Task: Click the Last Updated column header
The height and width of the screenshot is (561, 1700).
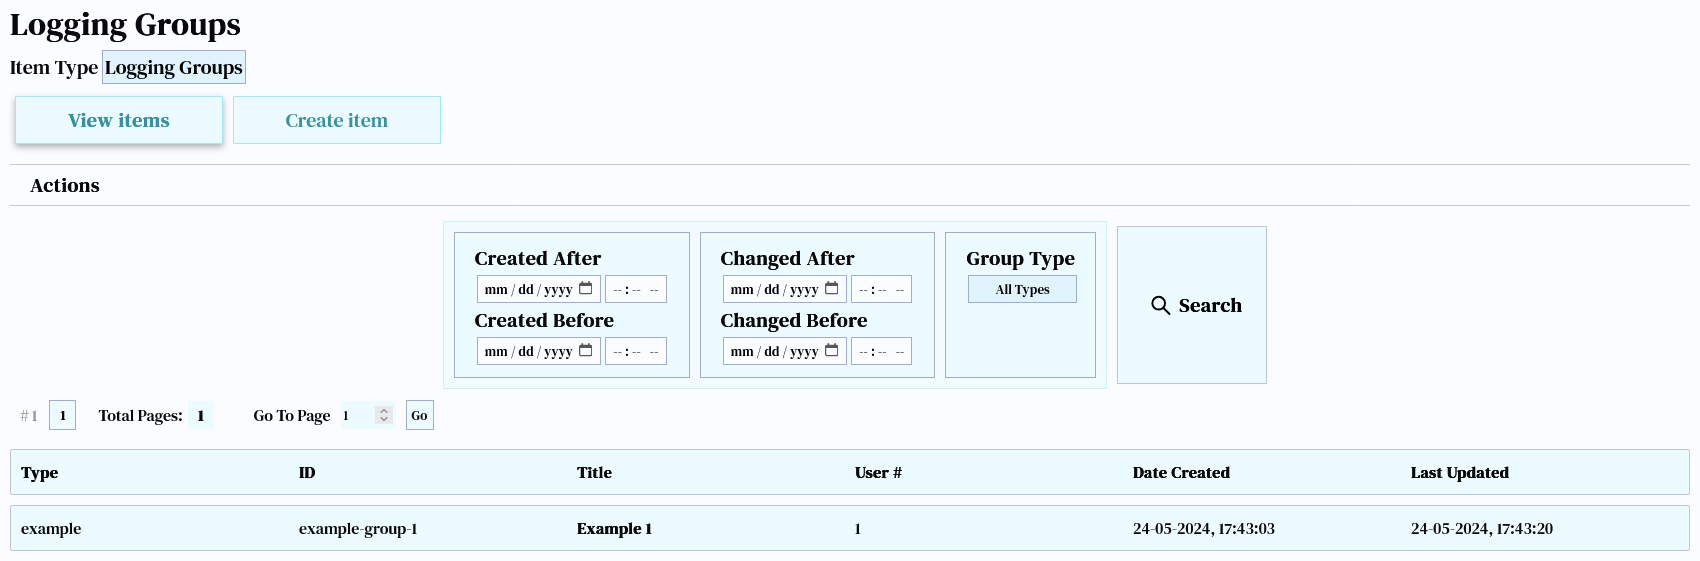Action: 1460,472
